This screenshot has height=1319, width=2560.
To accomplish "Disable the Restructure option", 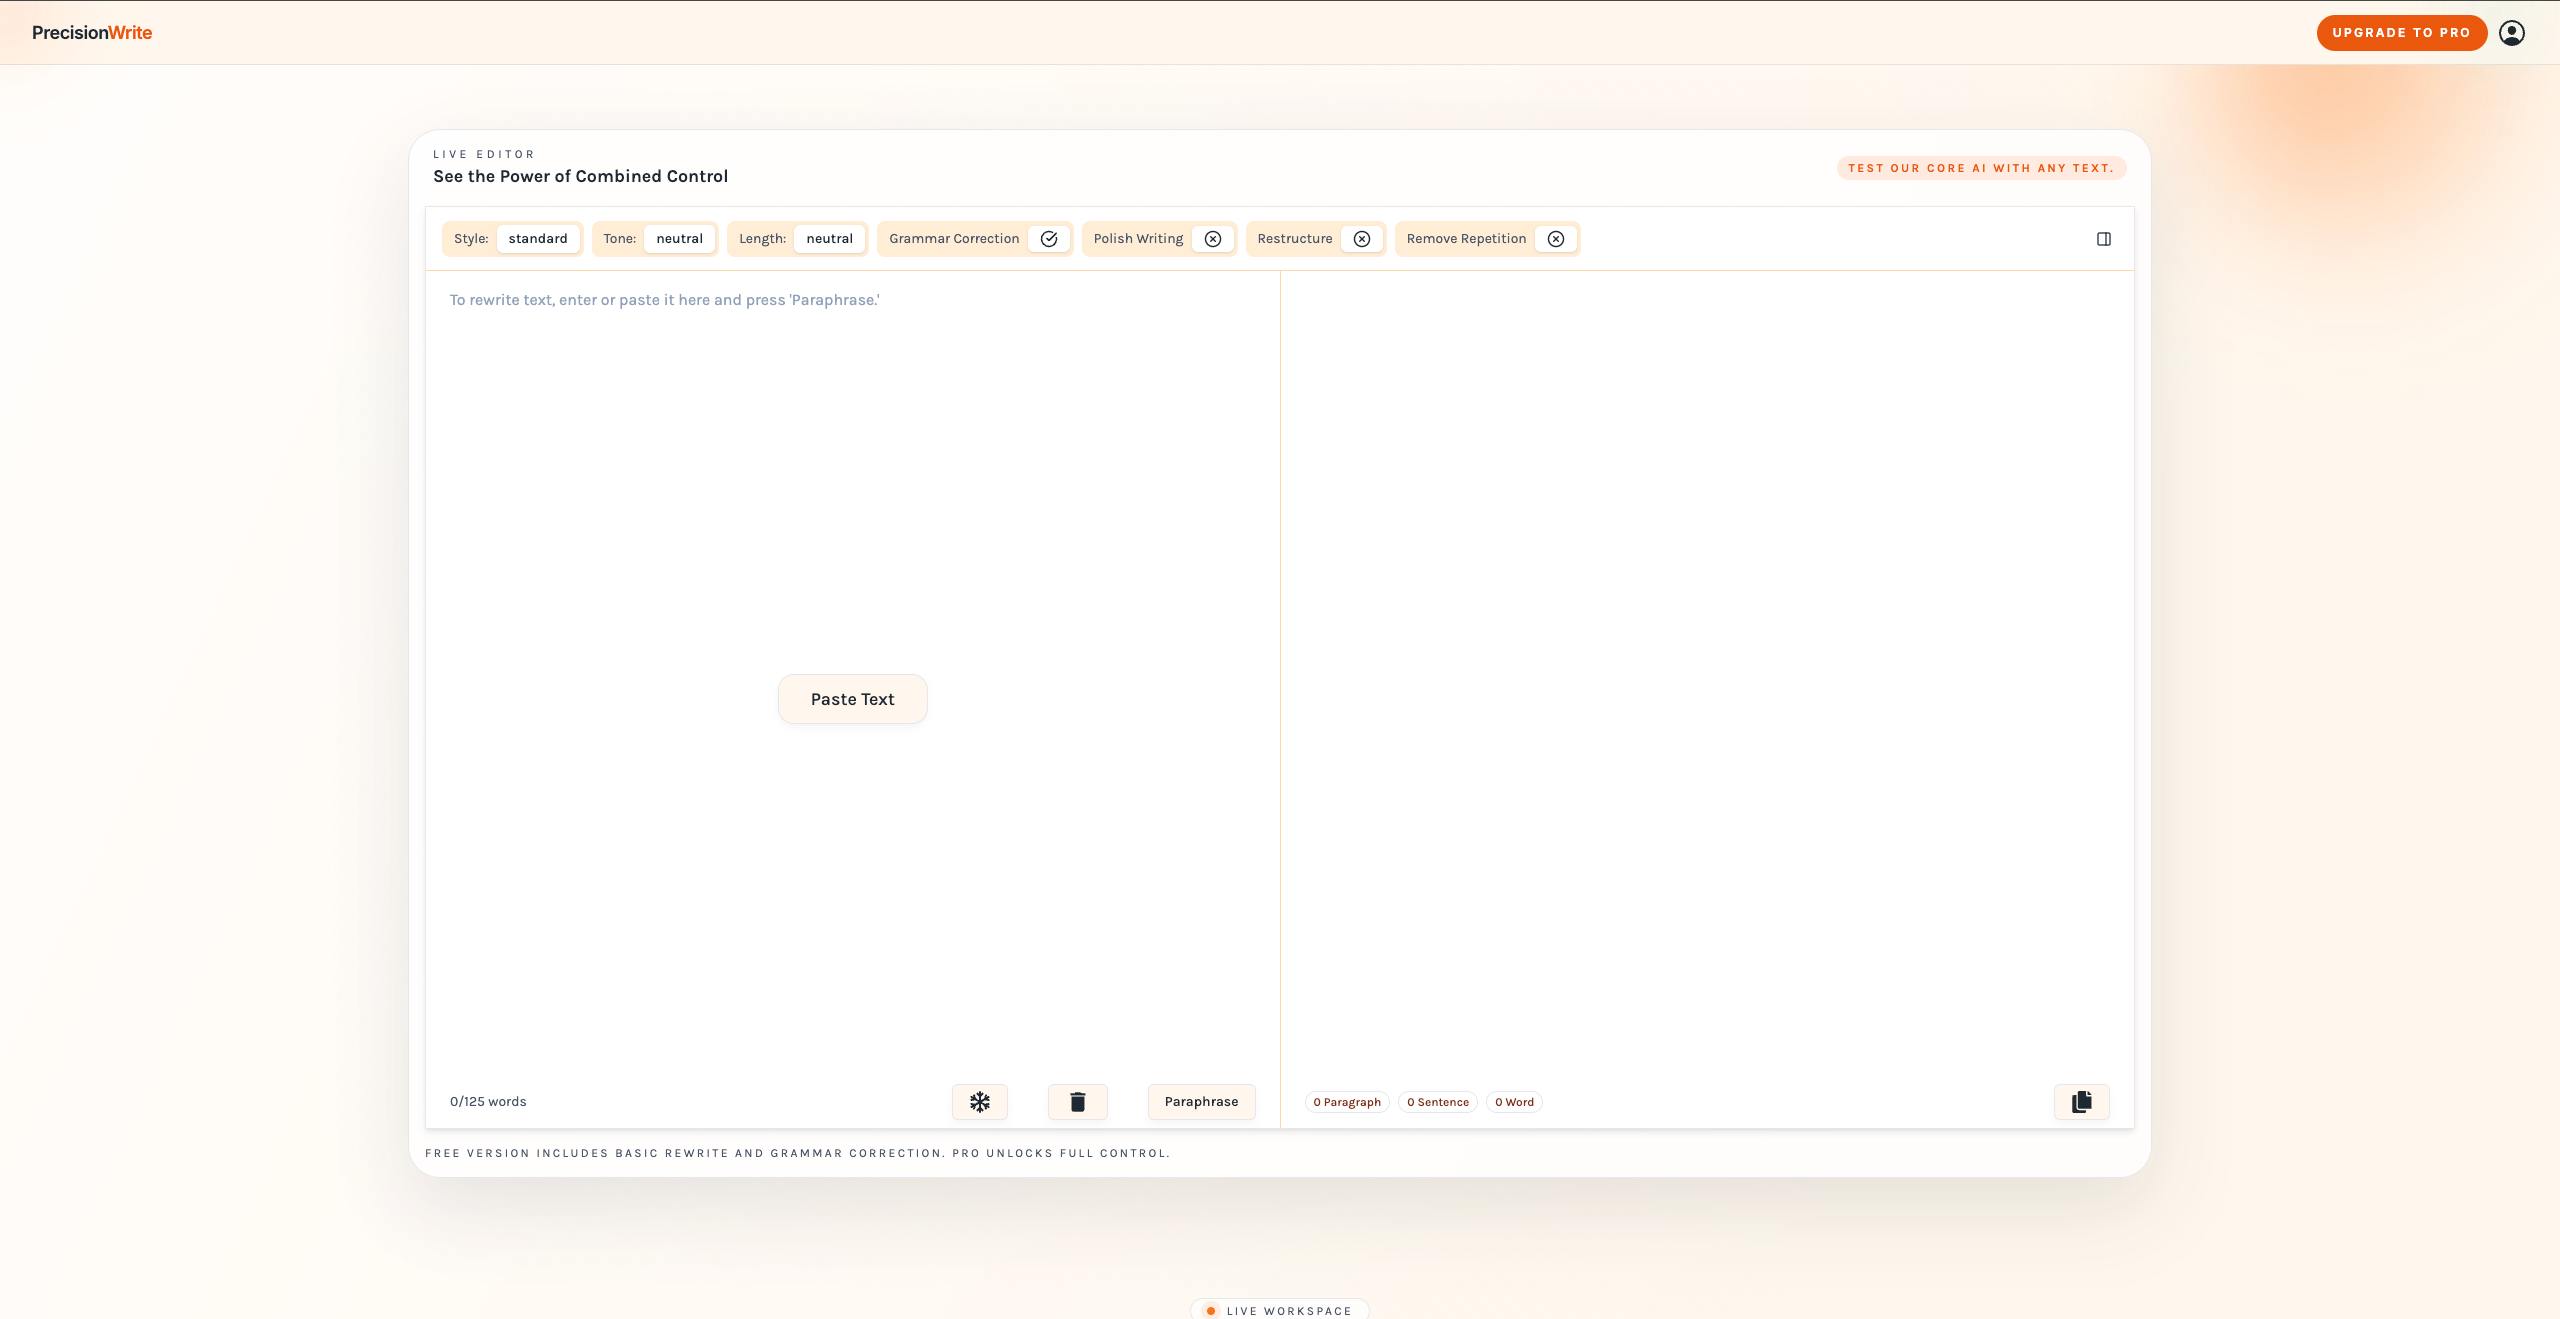I will pyautogui.click(x=1361, y=238).
